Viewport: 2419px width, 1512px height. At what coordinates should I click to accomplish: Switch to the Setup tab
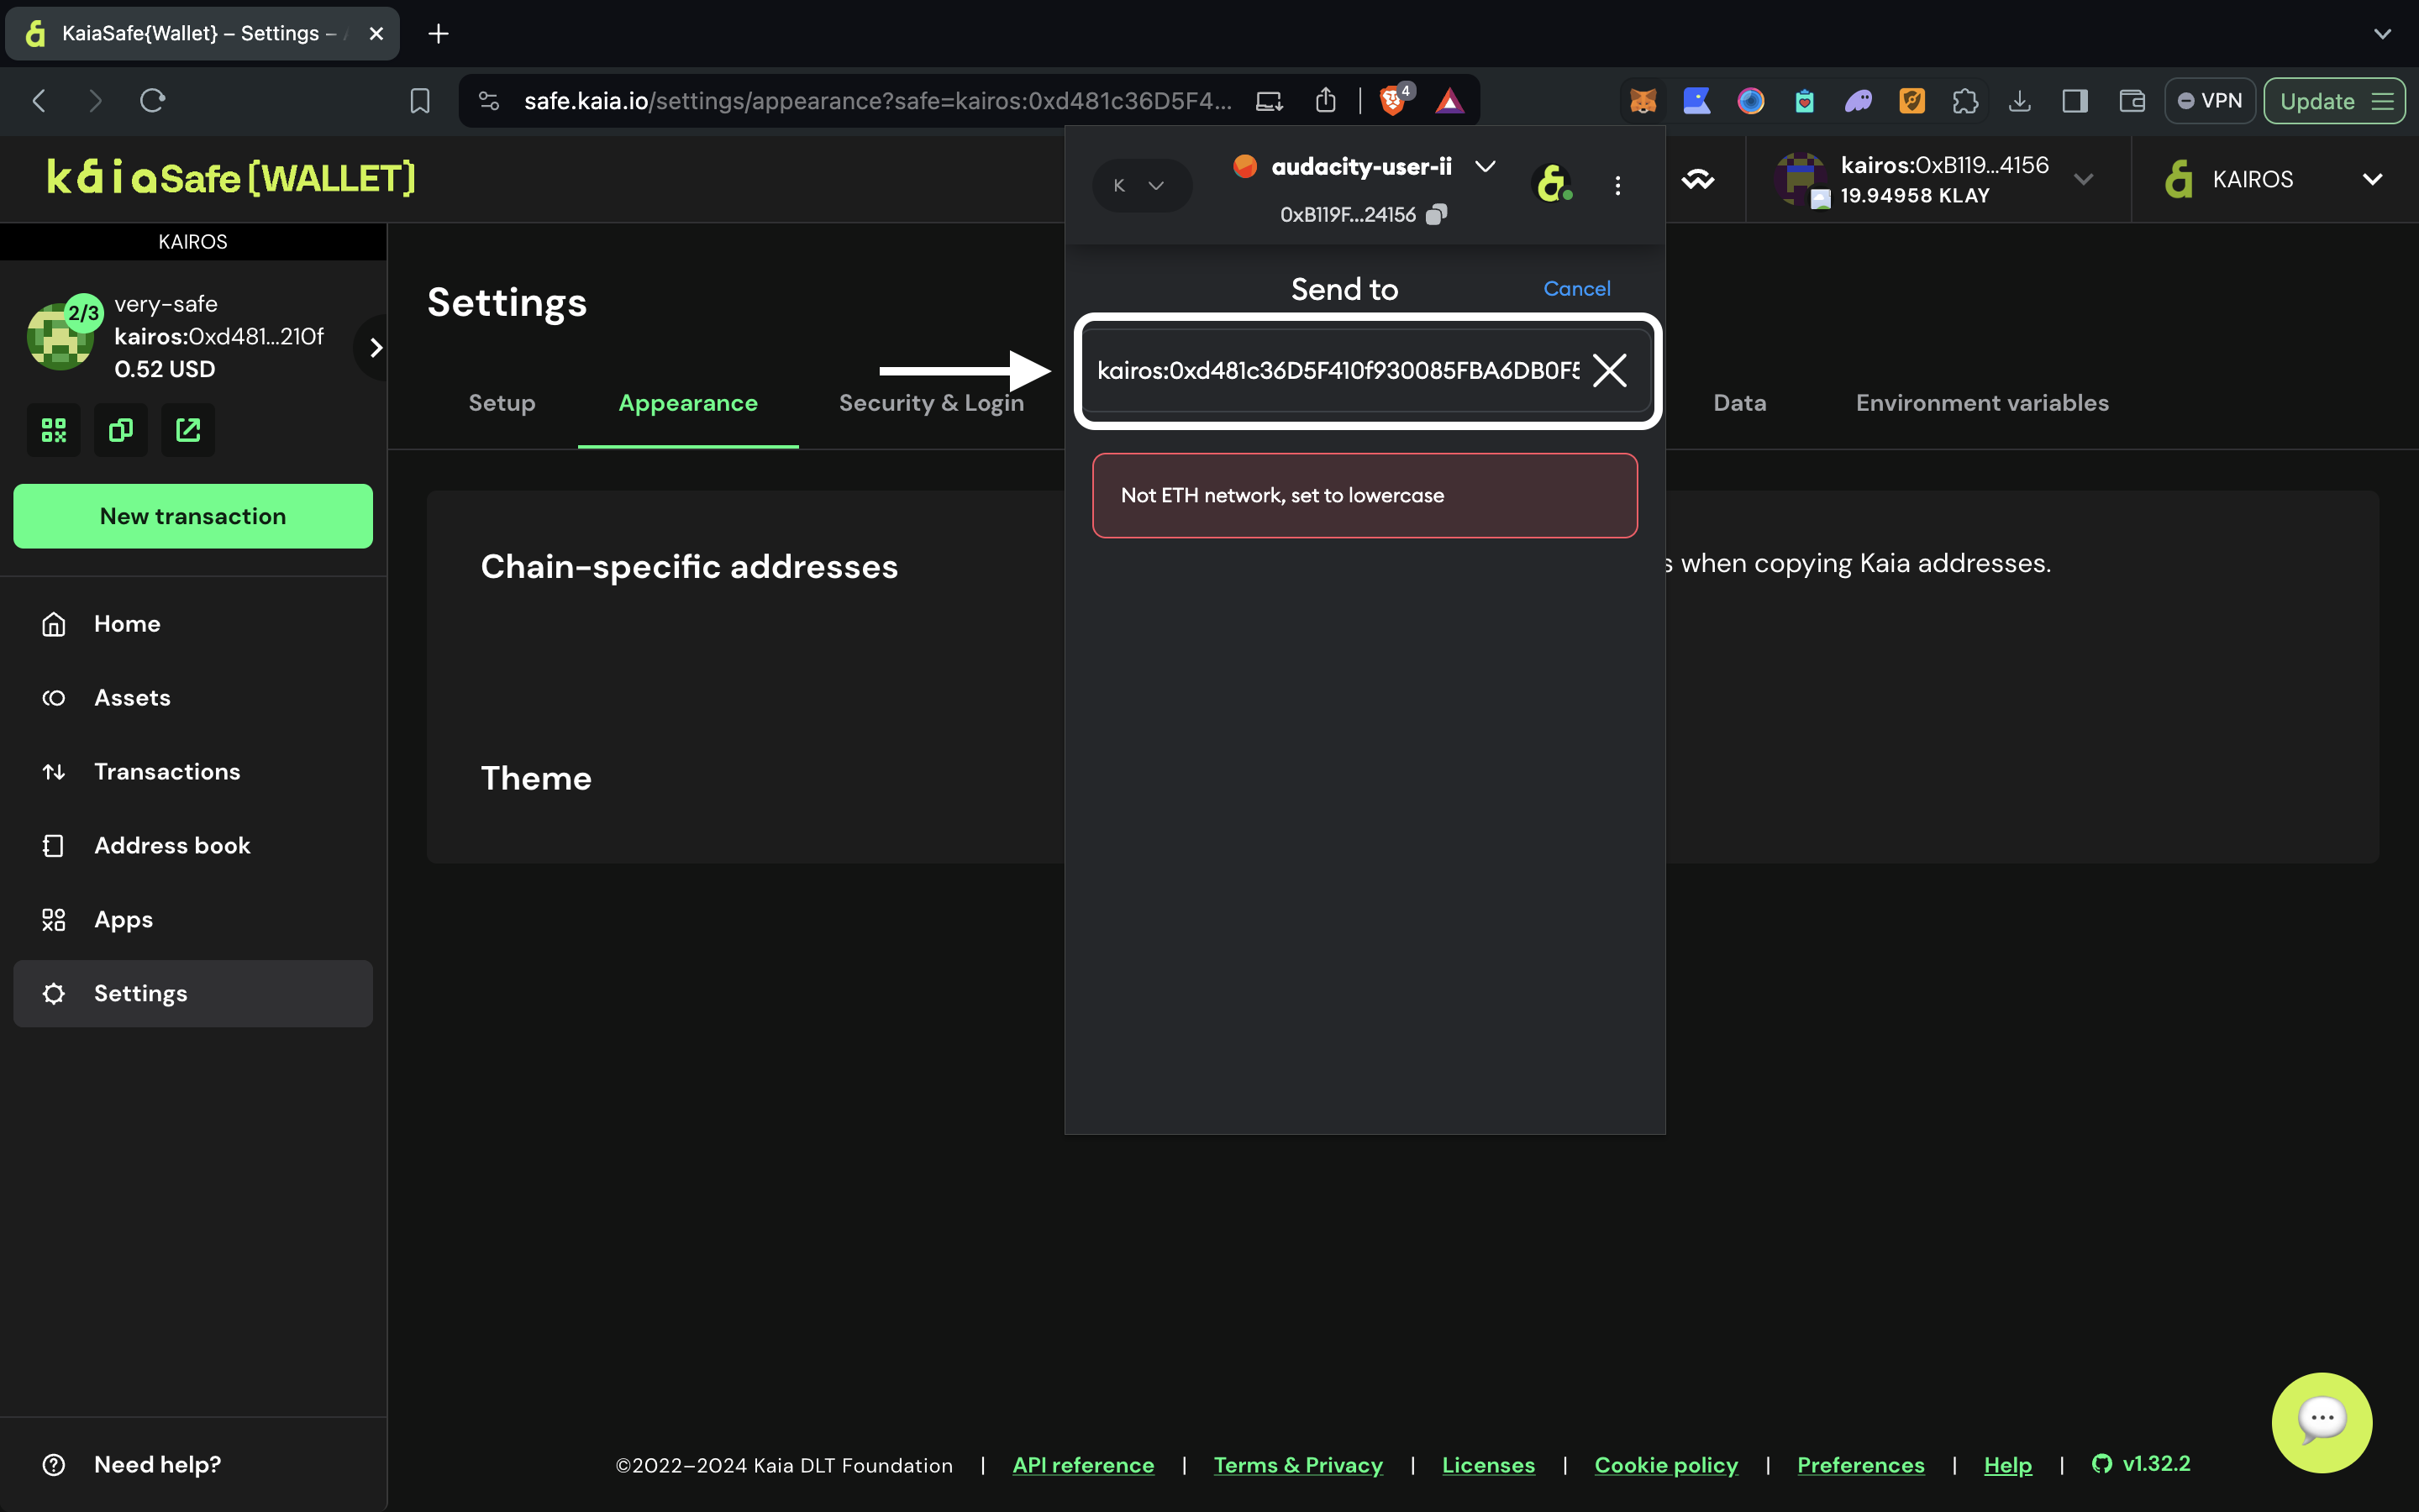pos(501,403)
